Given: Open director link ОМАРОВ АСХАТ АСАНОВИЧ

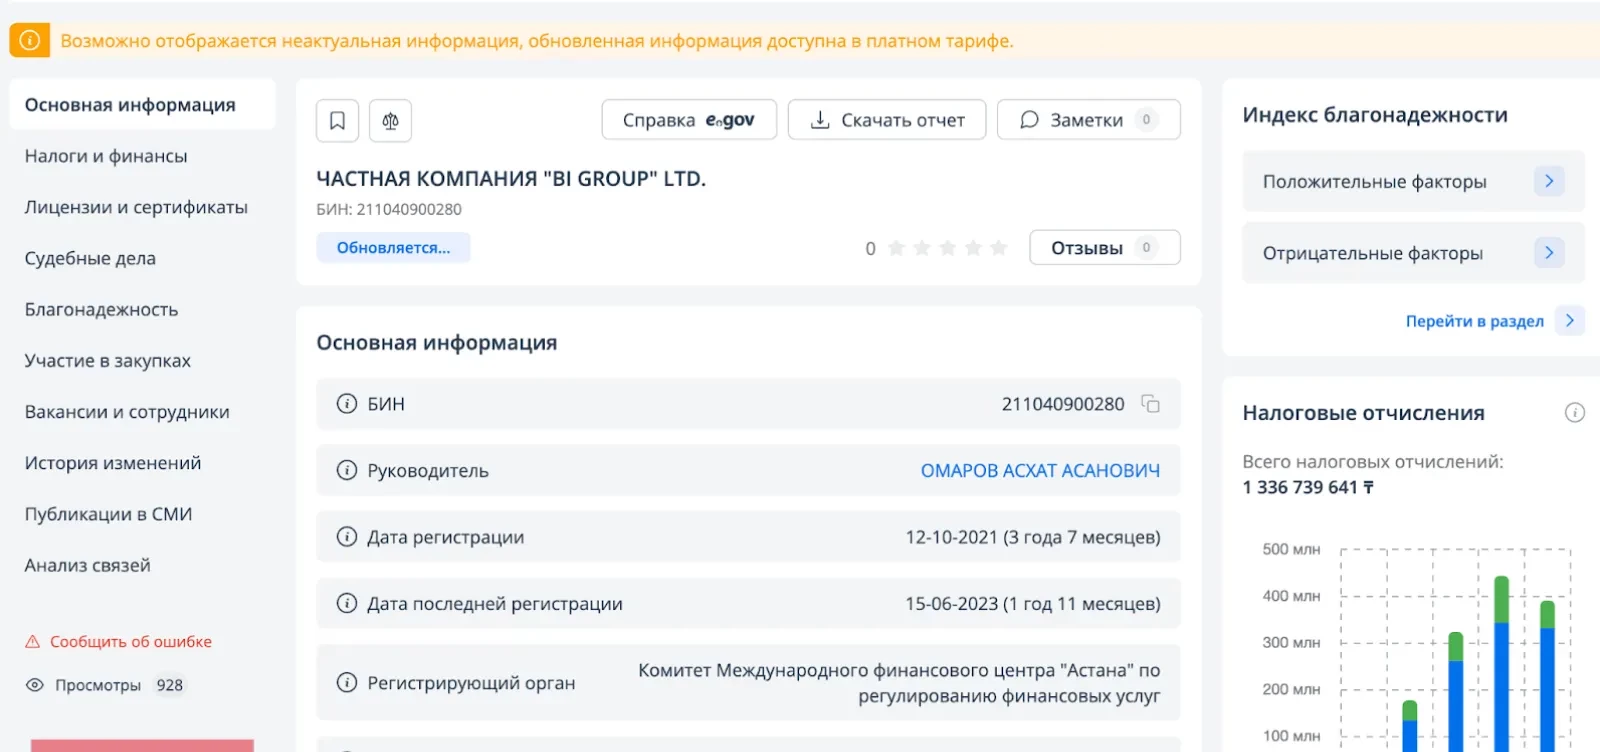Looking at the screenshot, I should [1040, 471].
